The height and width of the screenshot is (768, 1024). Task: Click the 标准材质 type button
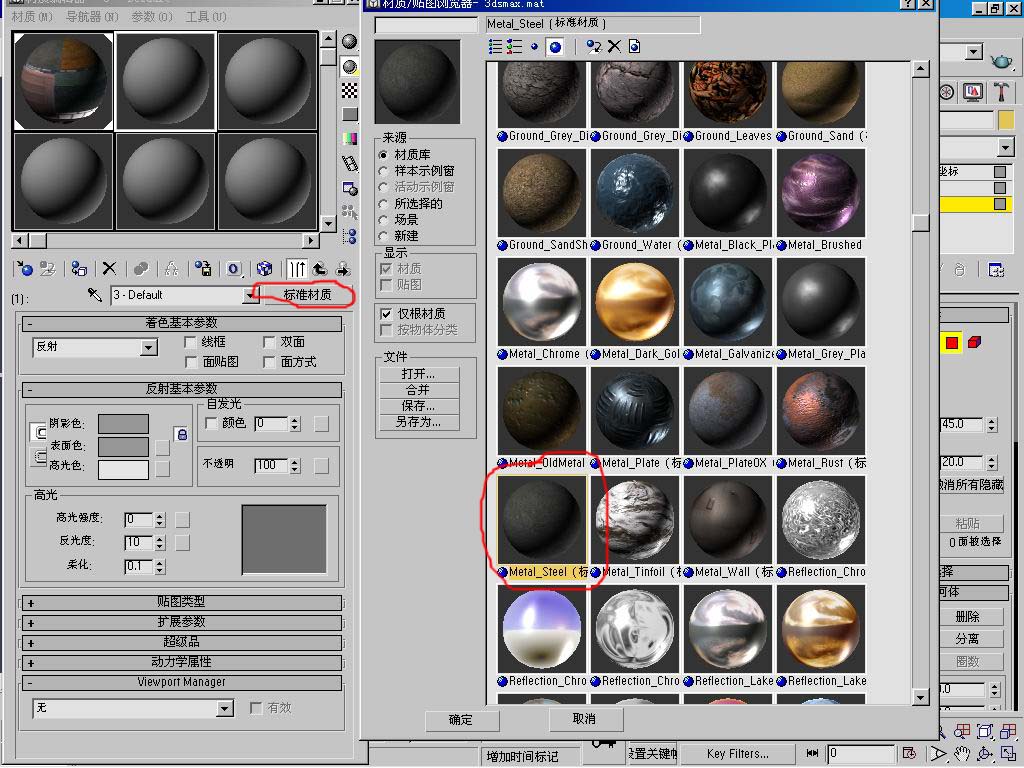308,295
